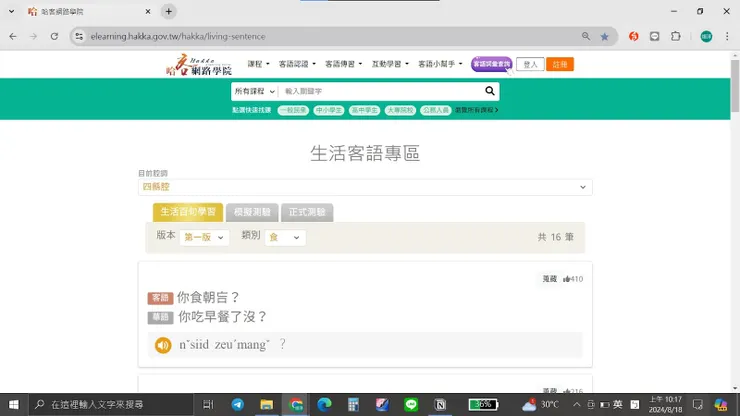
Task: Reload the current page
Action: pyautogui.click(x=54, y=36)
